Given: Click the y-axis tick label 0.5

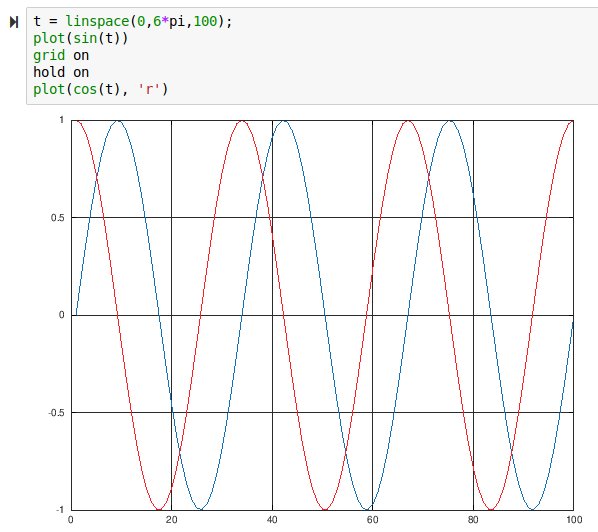Looking at the screenshot, I should tap(58, 218).
